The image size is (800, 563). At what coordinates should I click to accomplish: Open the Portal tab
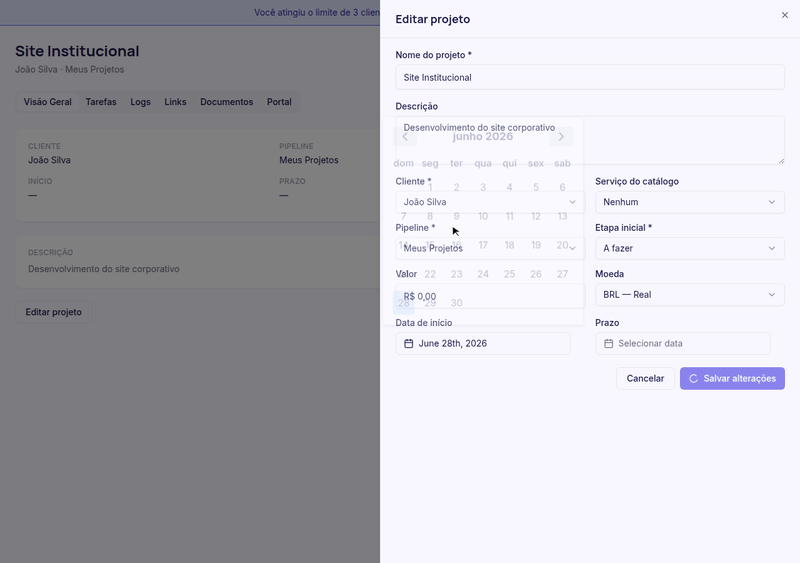tap(279, 102)
